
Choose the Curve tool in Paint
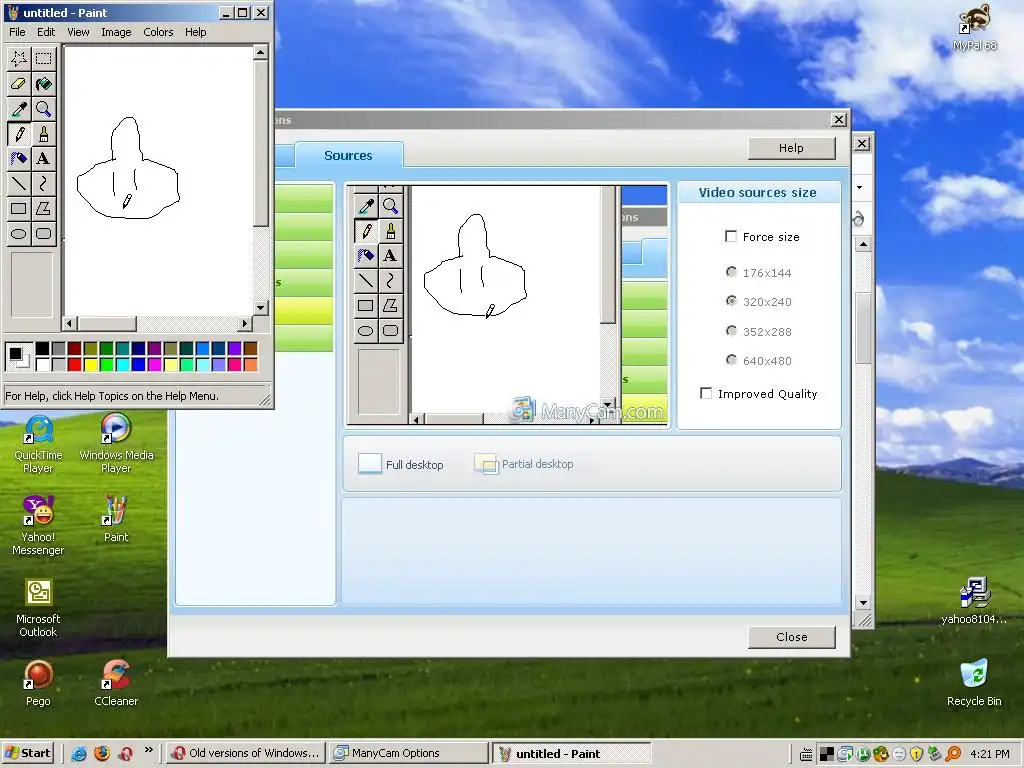(44, 184)
